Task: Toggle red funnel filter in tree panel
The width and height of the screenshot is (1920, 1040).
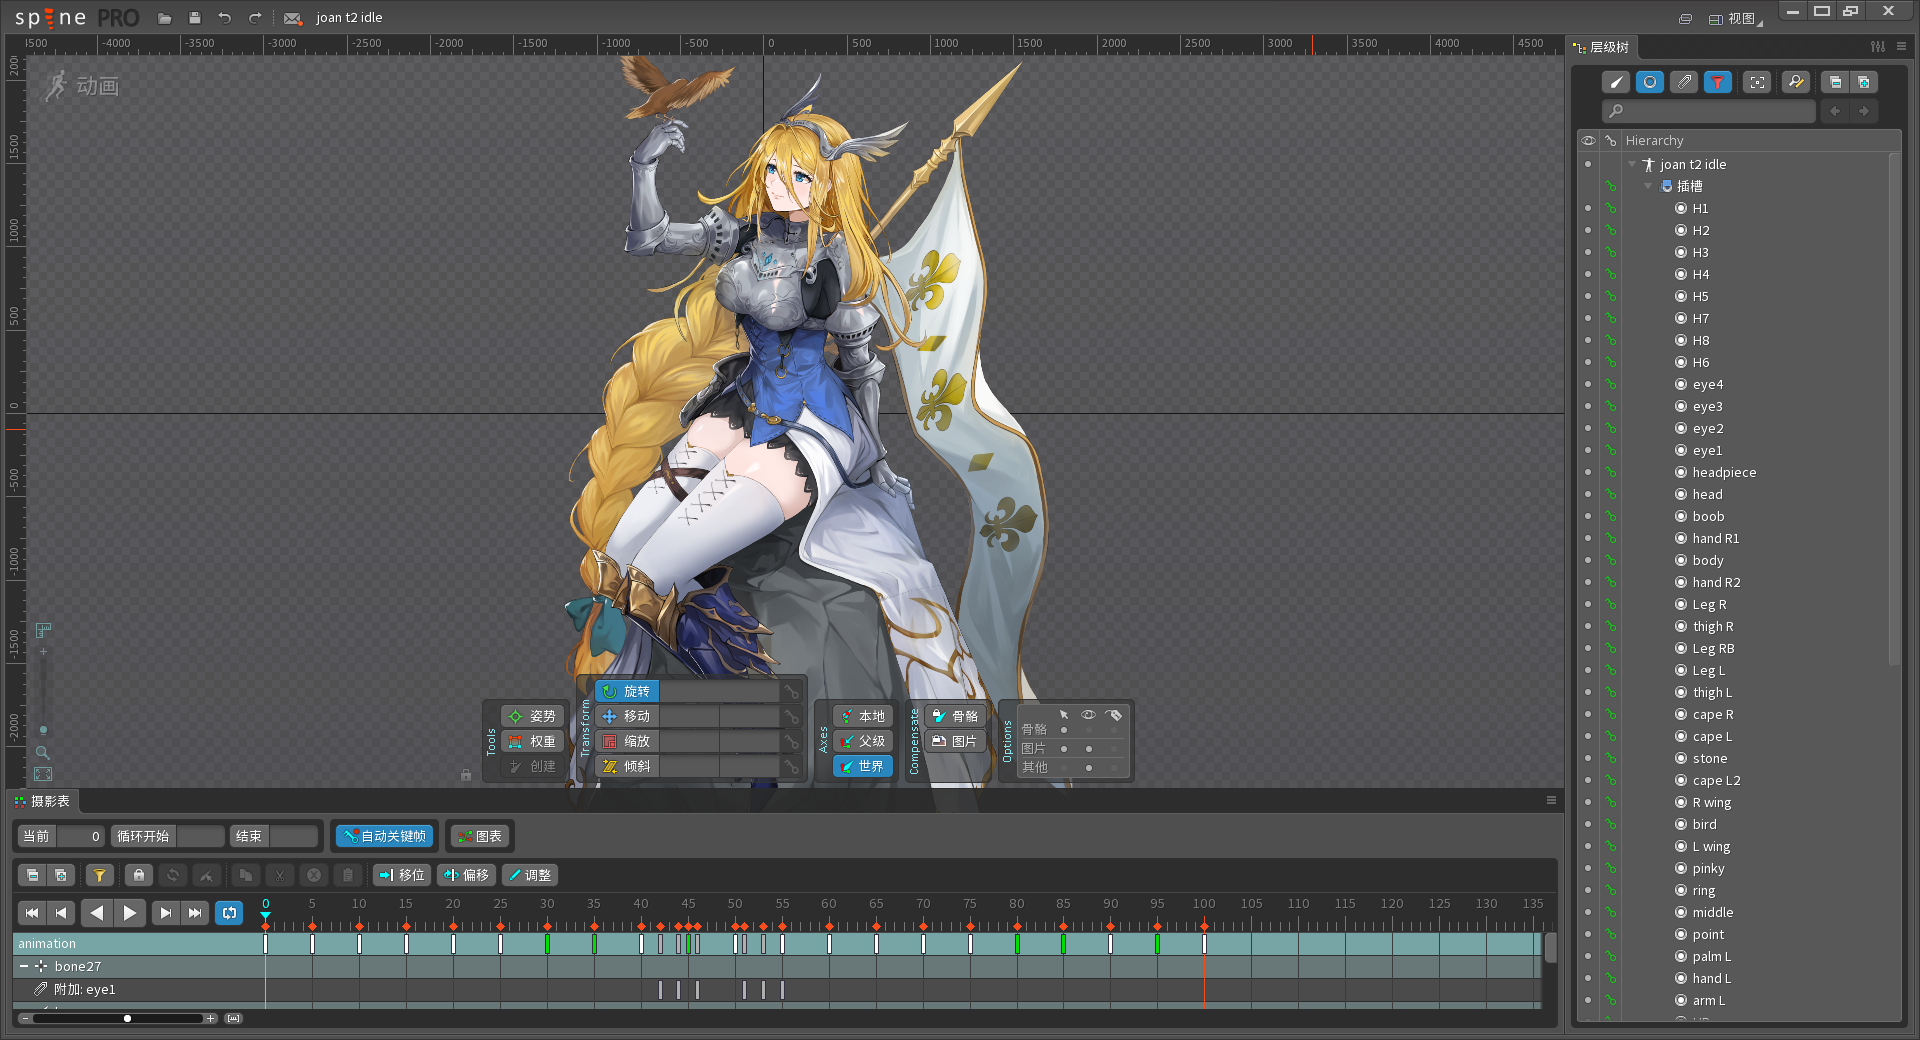Action: [x=1717, y=82]
